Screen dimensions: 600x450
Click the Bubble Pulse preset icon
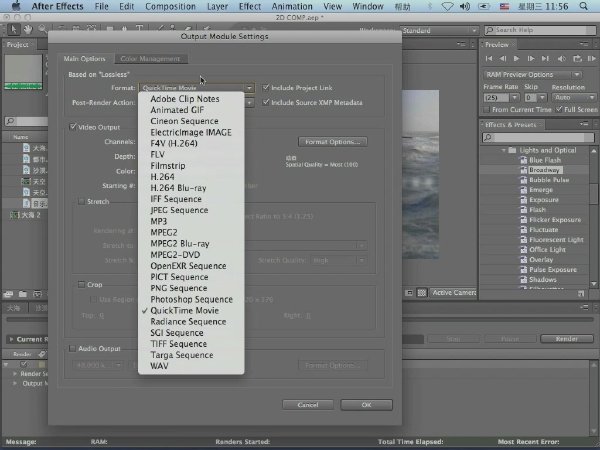[x=523, y=180]
